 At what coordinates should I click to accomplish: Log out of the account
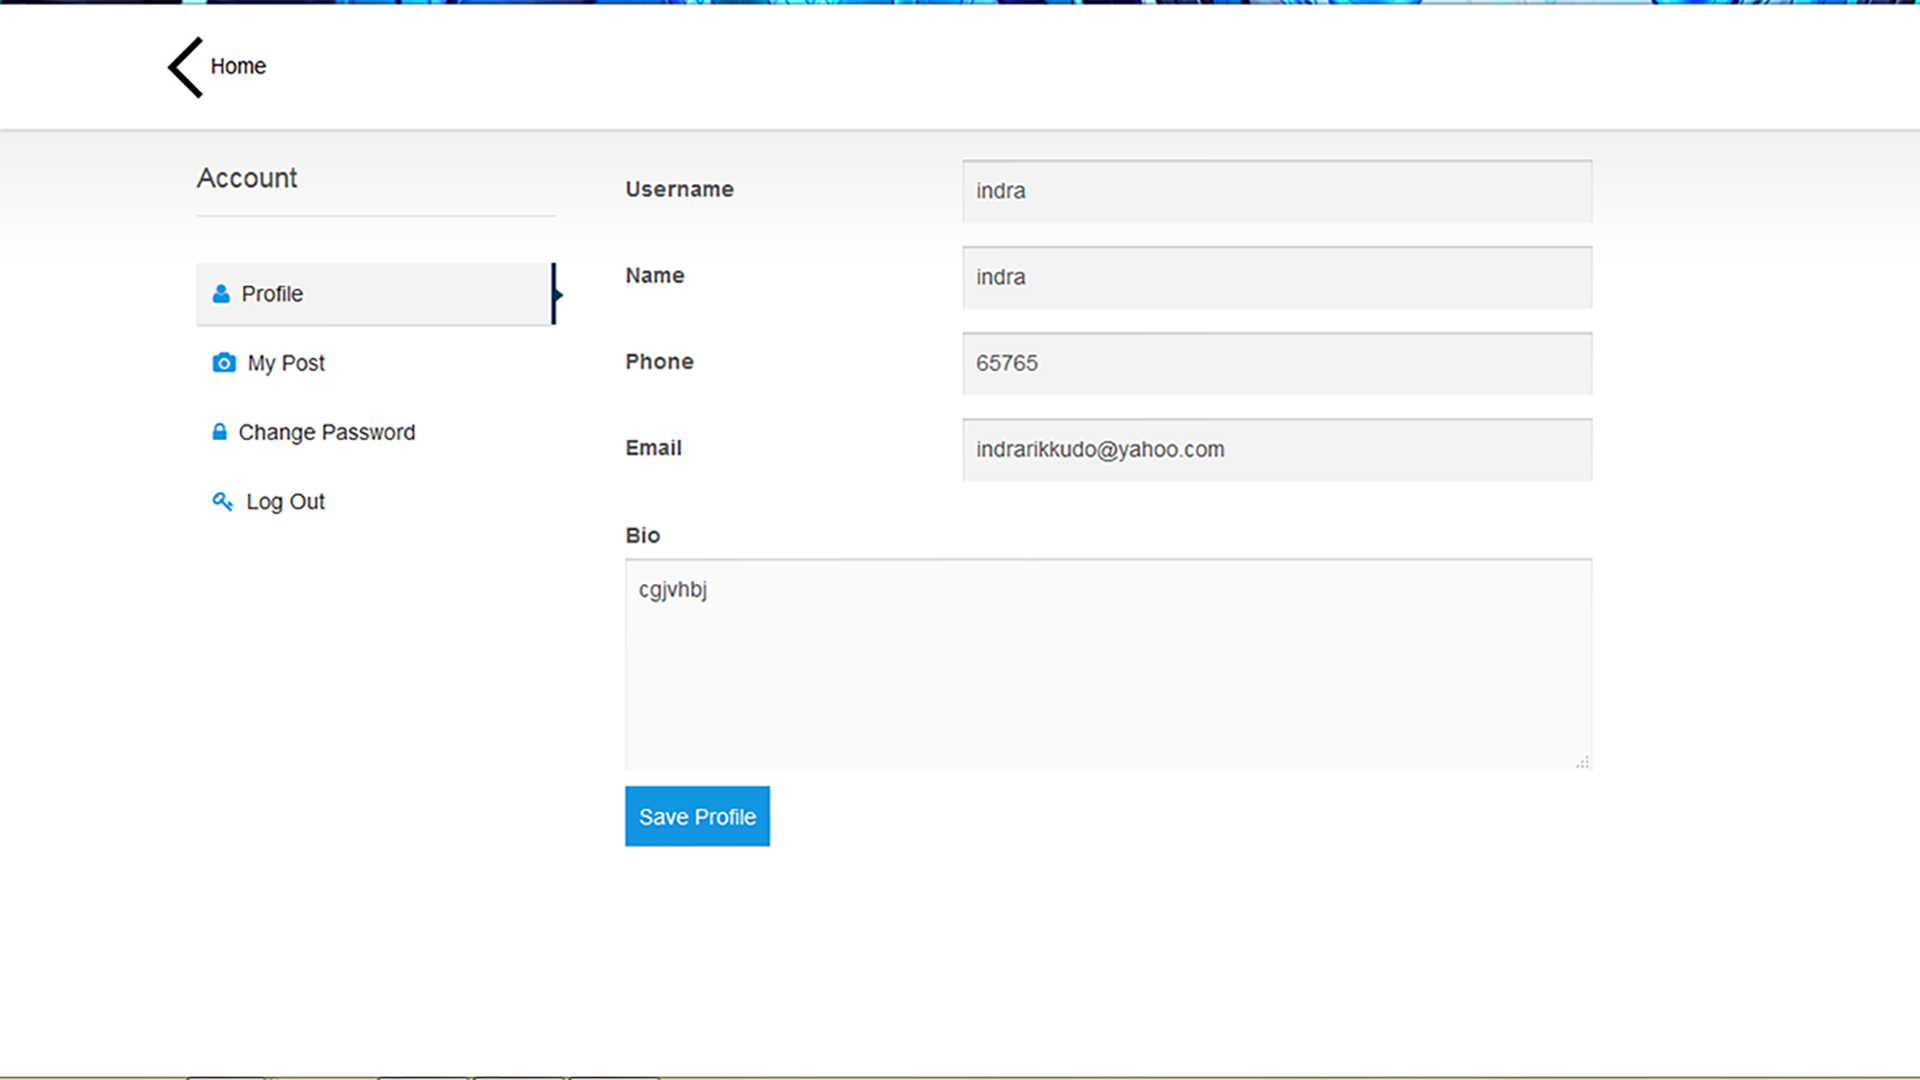click(285, 500)
